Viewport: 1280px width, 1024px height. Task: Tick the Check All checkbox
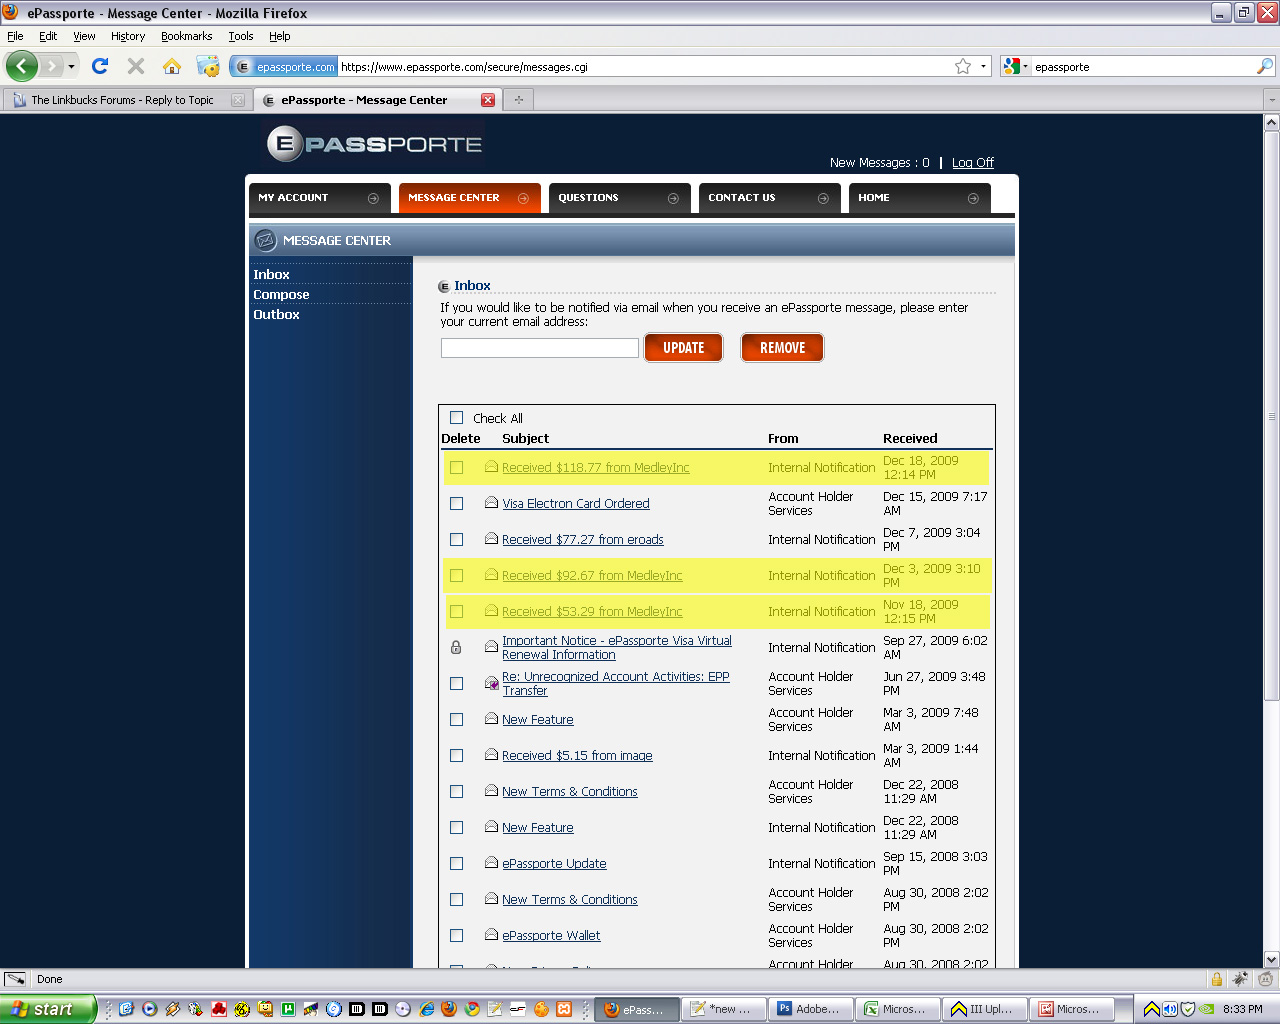457,418
